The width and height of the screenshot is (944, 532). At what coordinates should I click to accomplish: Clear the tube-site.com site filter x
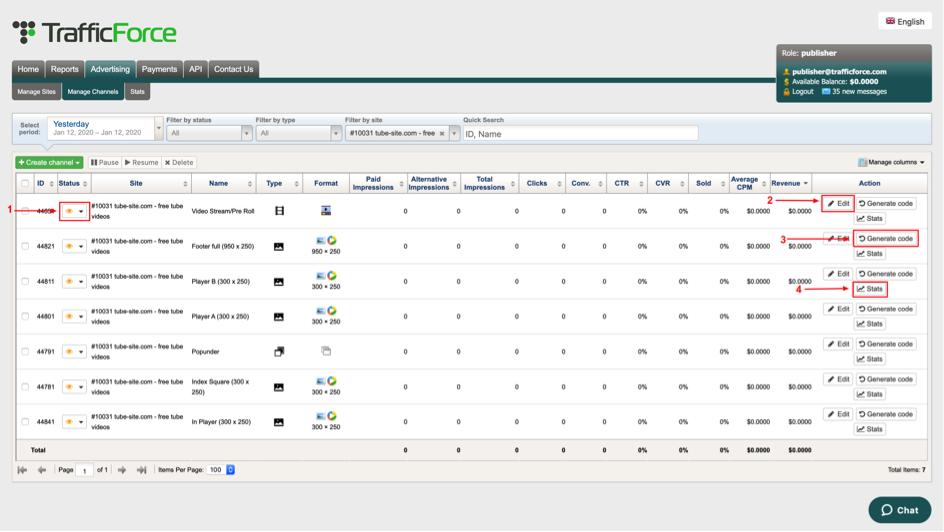point(442,134)
